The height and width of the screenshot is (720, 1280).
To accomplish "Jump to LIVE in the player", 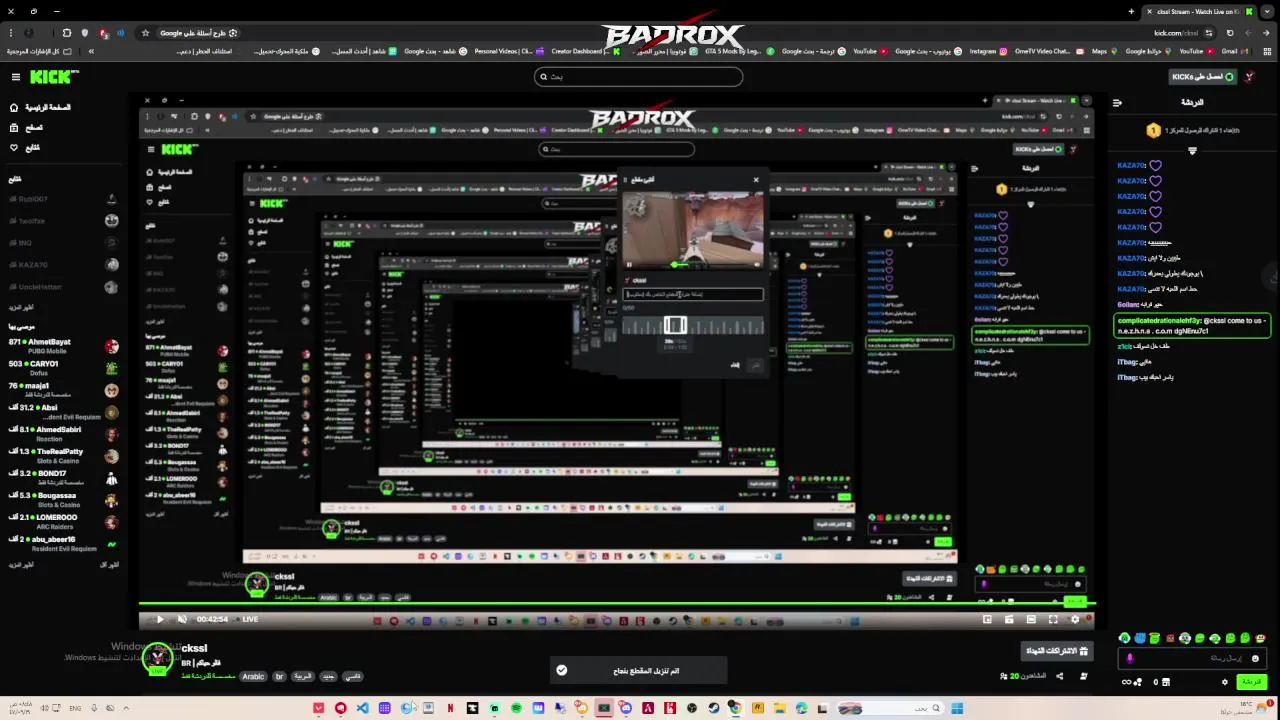I will click(x=246, y=619).
